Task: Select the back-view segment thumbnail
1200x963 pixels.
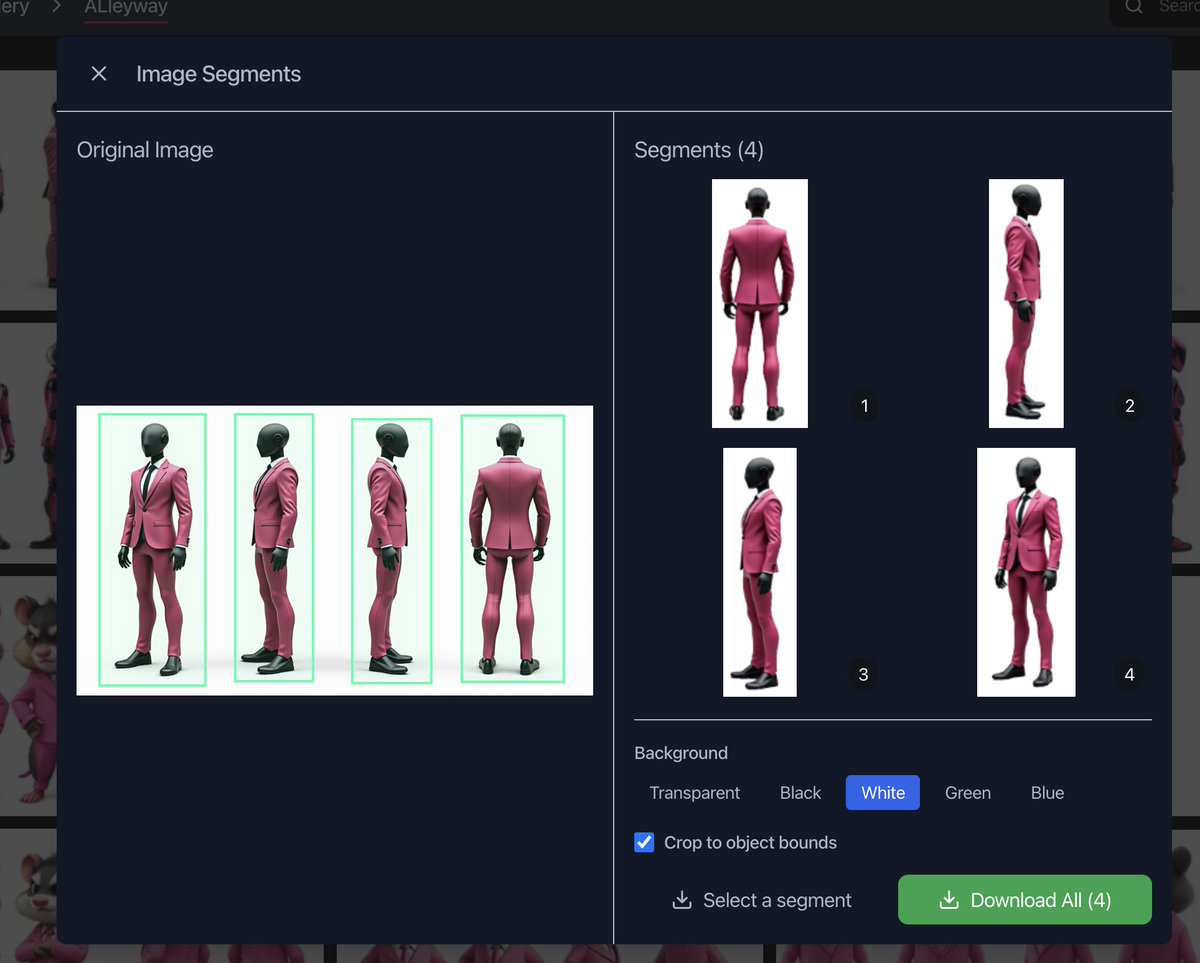Action: [x=759, y=303]
